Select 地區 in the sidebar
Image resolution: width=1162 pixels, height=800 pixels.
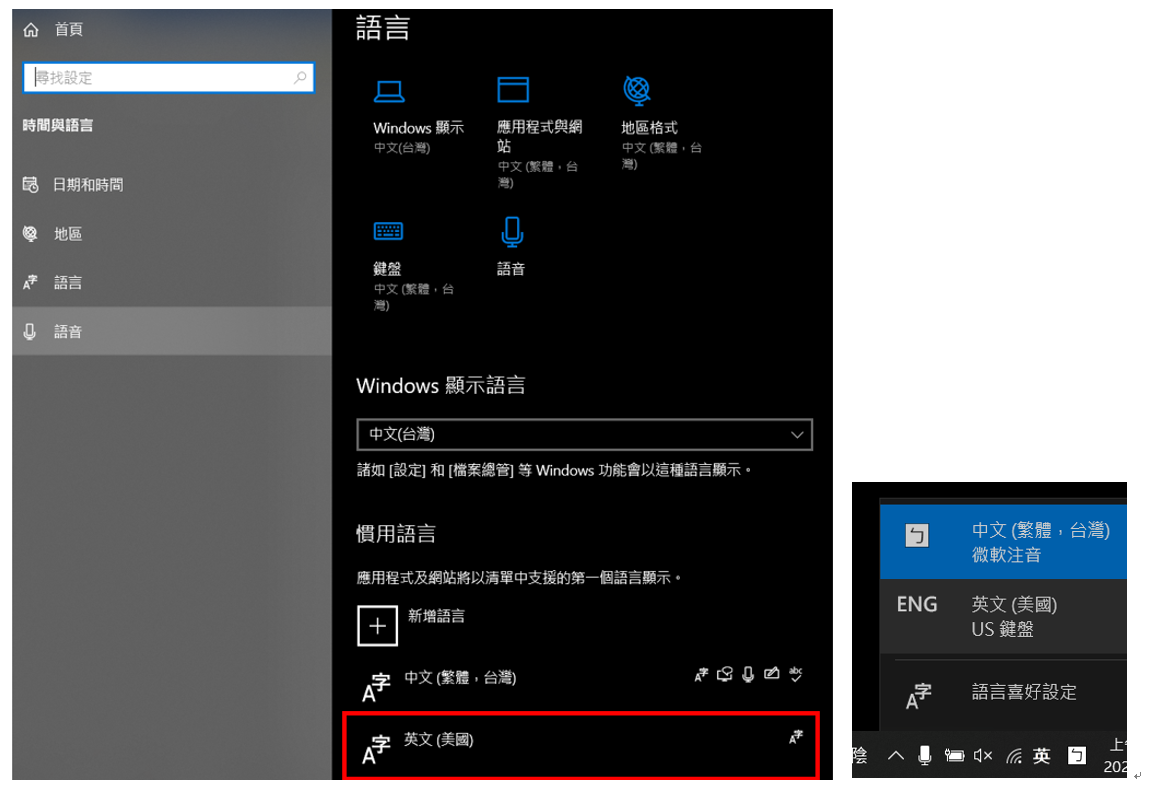(x=68, y=234)
